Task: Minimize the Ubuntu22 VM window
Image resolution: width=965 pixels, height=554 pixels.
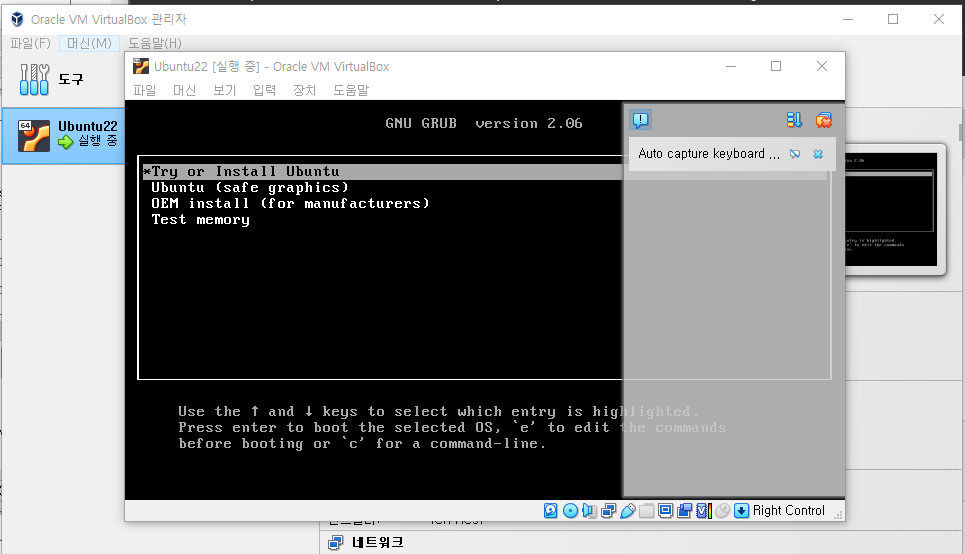Action: (x=731, y=66)
